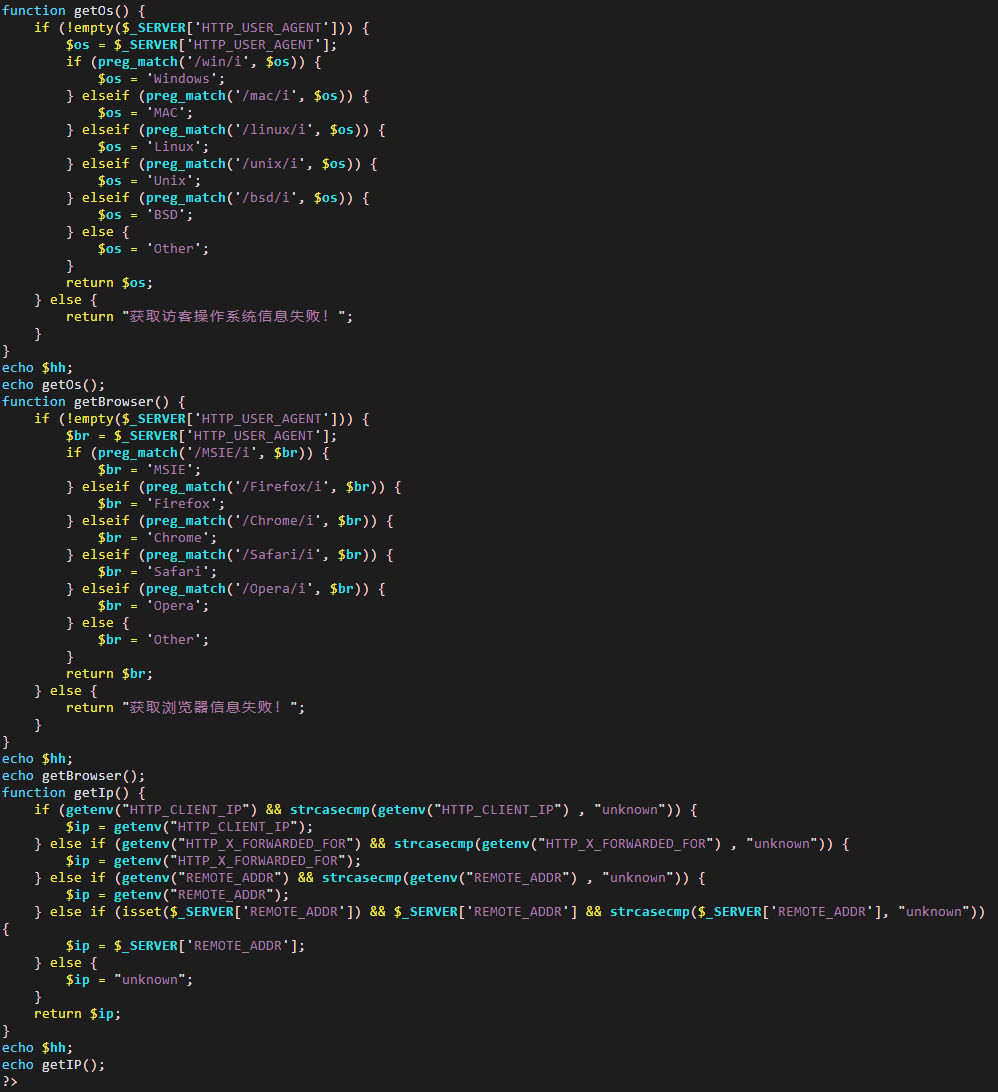Click the 'echo getOs();' line
This screenshot has height=1092, width=998.
click(53, 384)
